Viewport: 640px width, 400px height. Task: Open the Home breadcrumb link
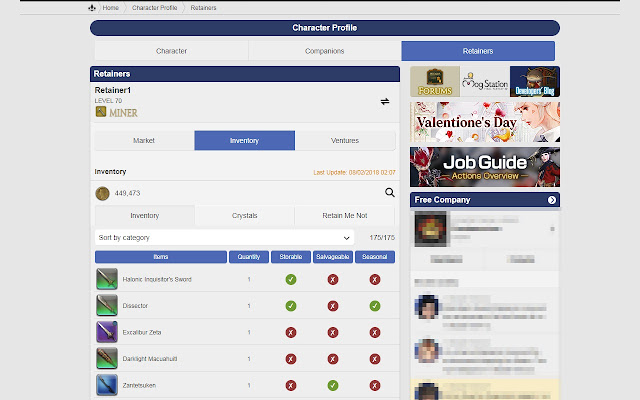(x=111, y=8)
